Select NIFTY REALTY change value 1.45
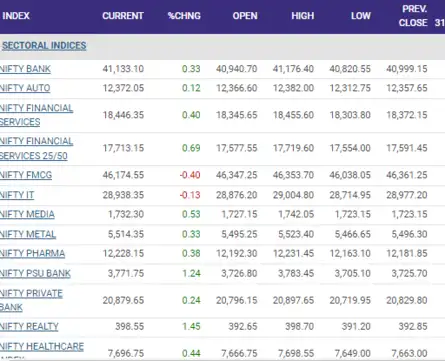Screen dimensions: 445x361 click(x=191, y=326)
